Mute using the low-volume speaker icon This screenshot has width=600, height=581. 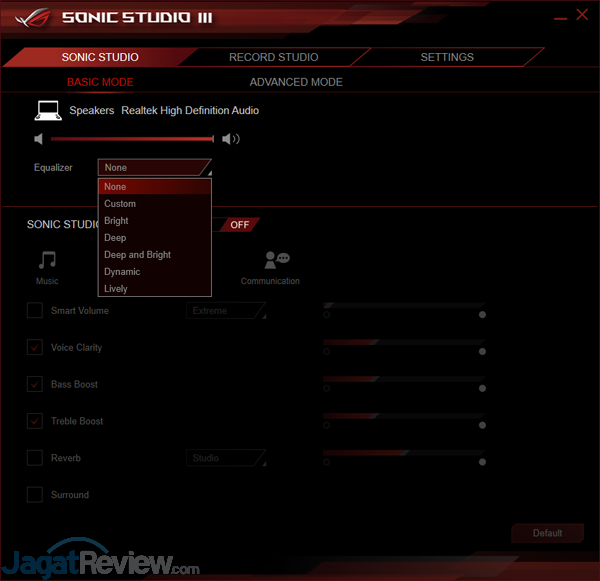(x=38, y=139)
